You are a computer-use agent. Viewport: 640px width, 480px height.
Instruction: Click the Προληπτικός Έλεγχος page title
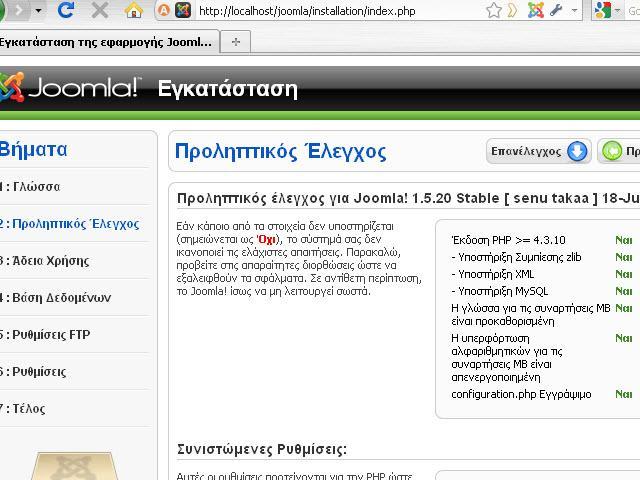(x=280, y=151)
